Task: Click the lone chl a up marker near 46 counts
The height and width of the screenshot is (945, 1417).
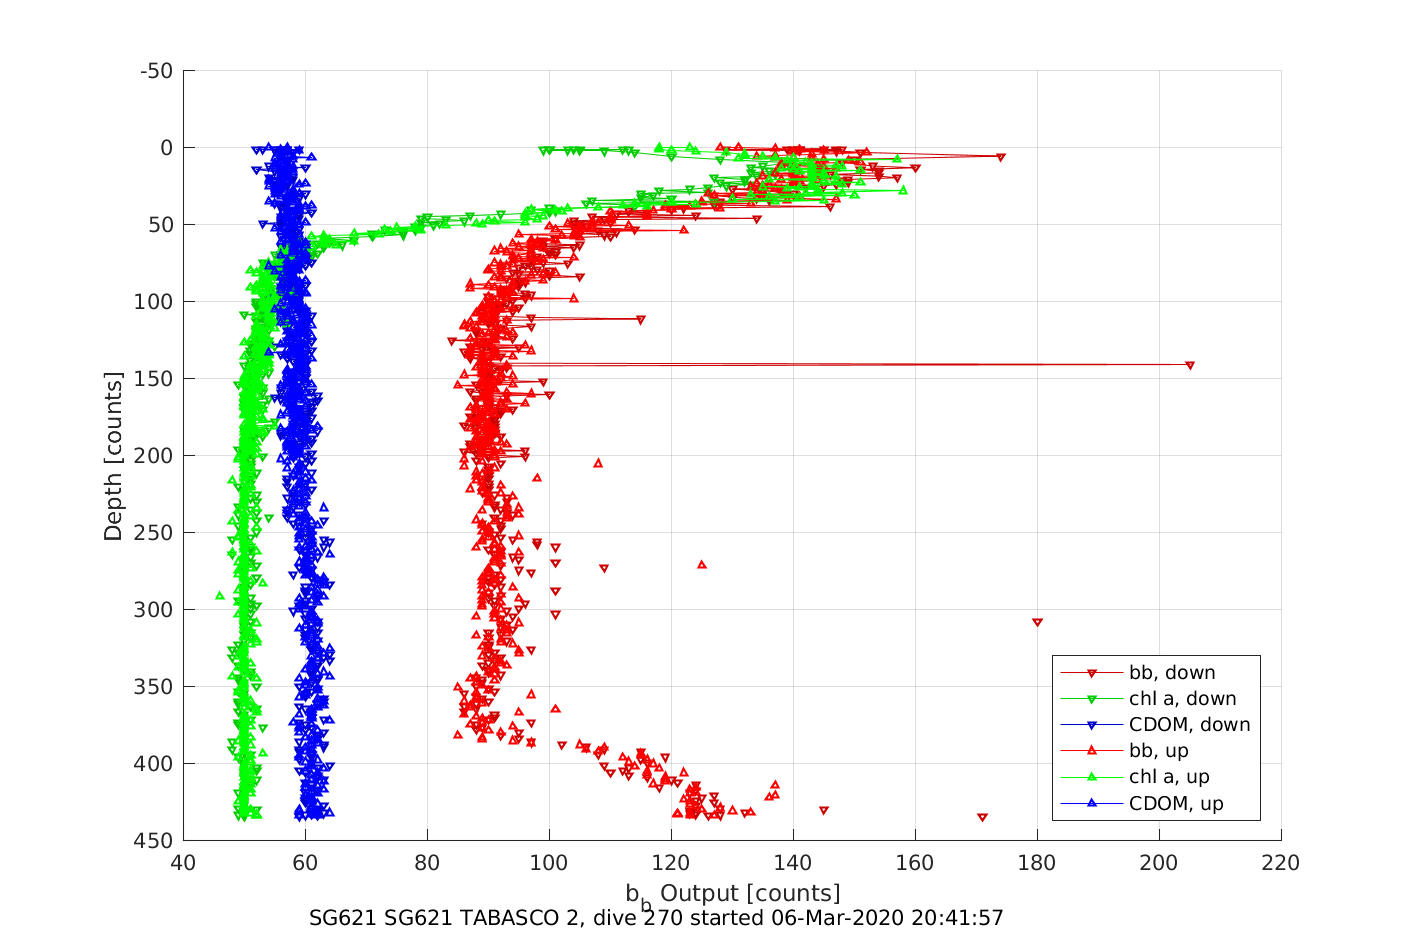Action: [x=220, y=595]
